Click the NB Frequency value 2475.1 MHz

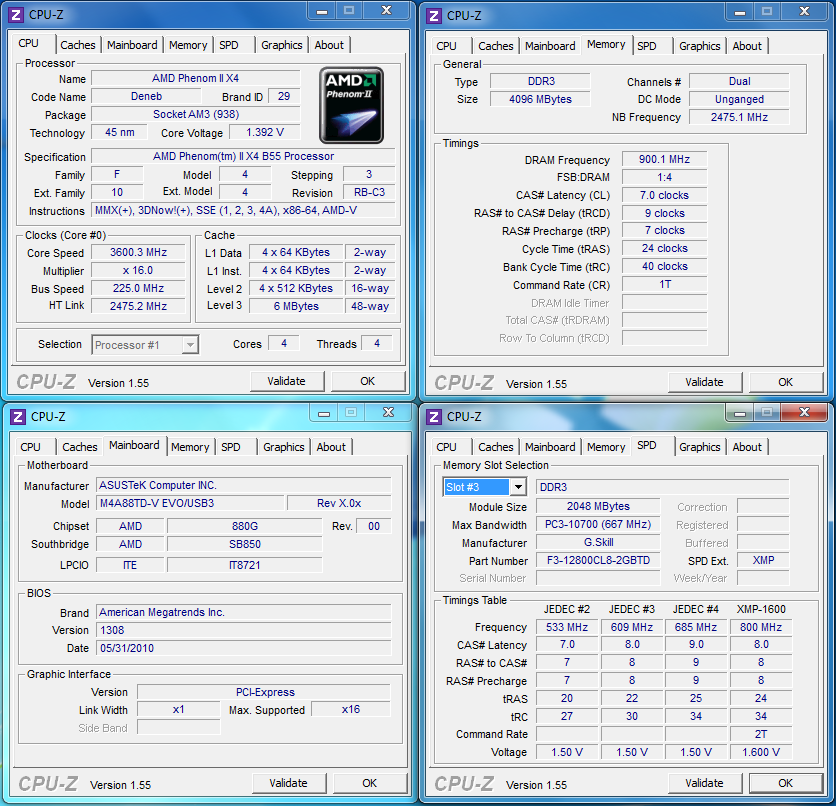(x=739, y=117)
